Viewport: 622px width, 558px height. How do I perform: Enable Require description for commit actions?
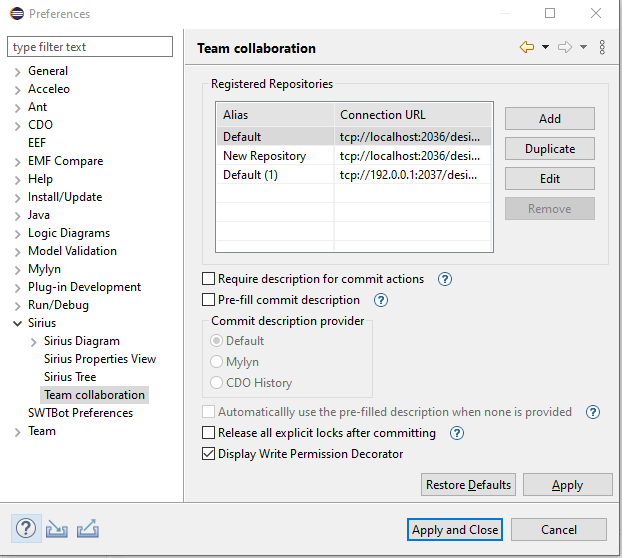pyautogui.click(x=209, y=280)
